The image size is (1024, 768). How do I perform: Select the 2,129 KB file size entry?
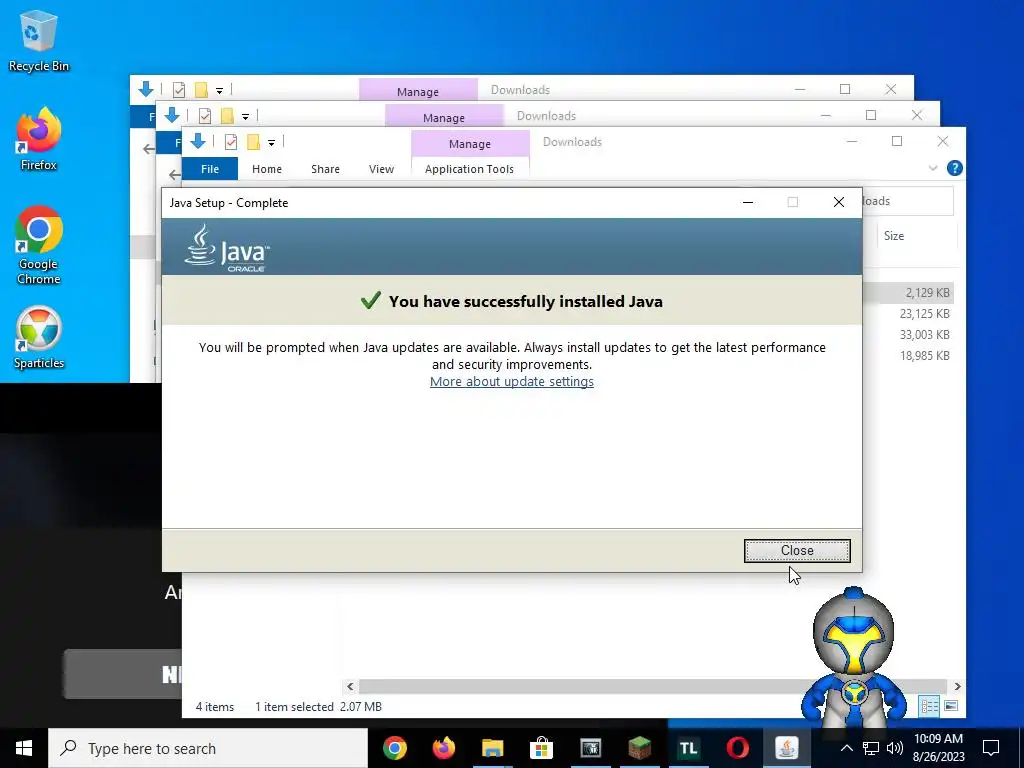coord(927,293)
